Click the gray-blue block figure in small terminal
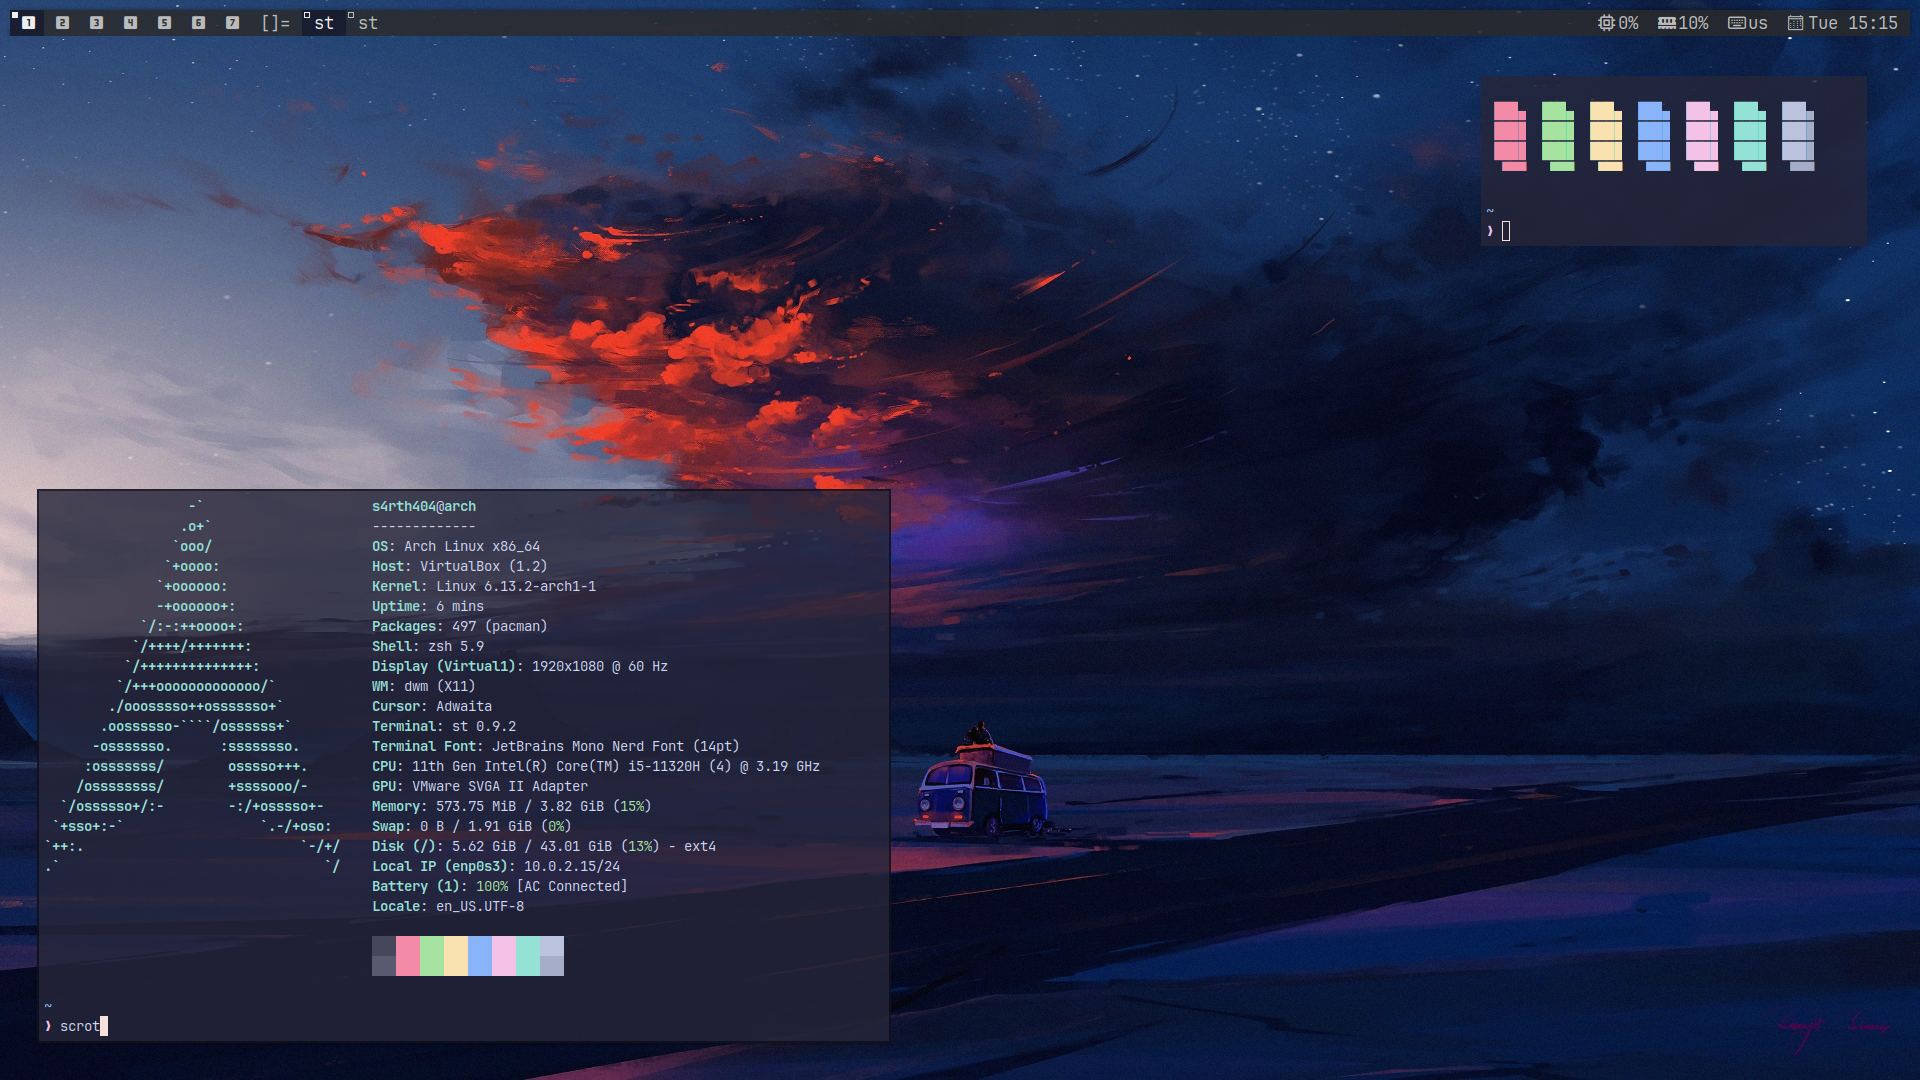Image resolution: width=1920 pixels, height=1080 pixels. (x=1798, y=136)
